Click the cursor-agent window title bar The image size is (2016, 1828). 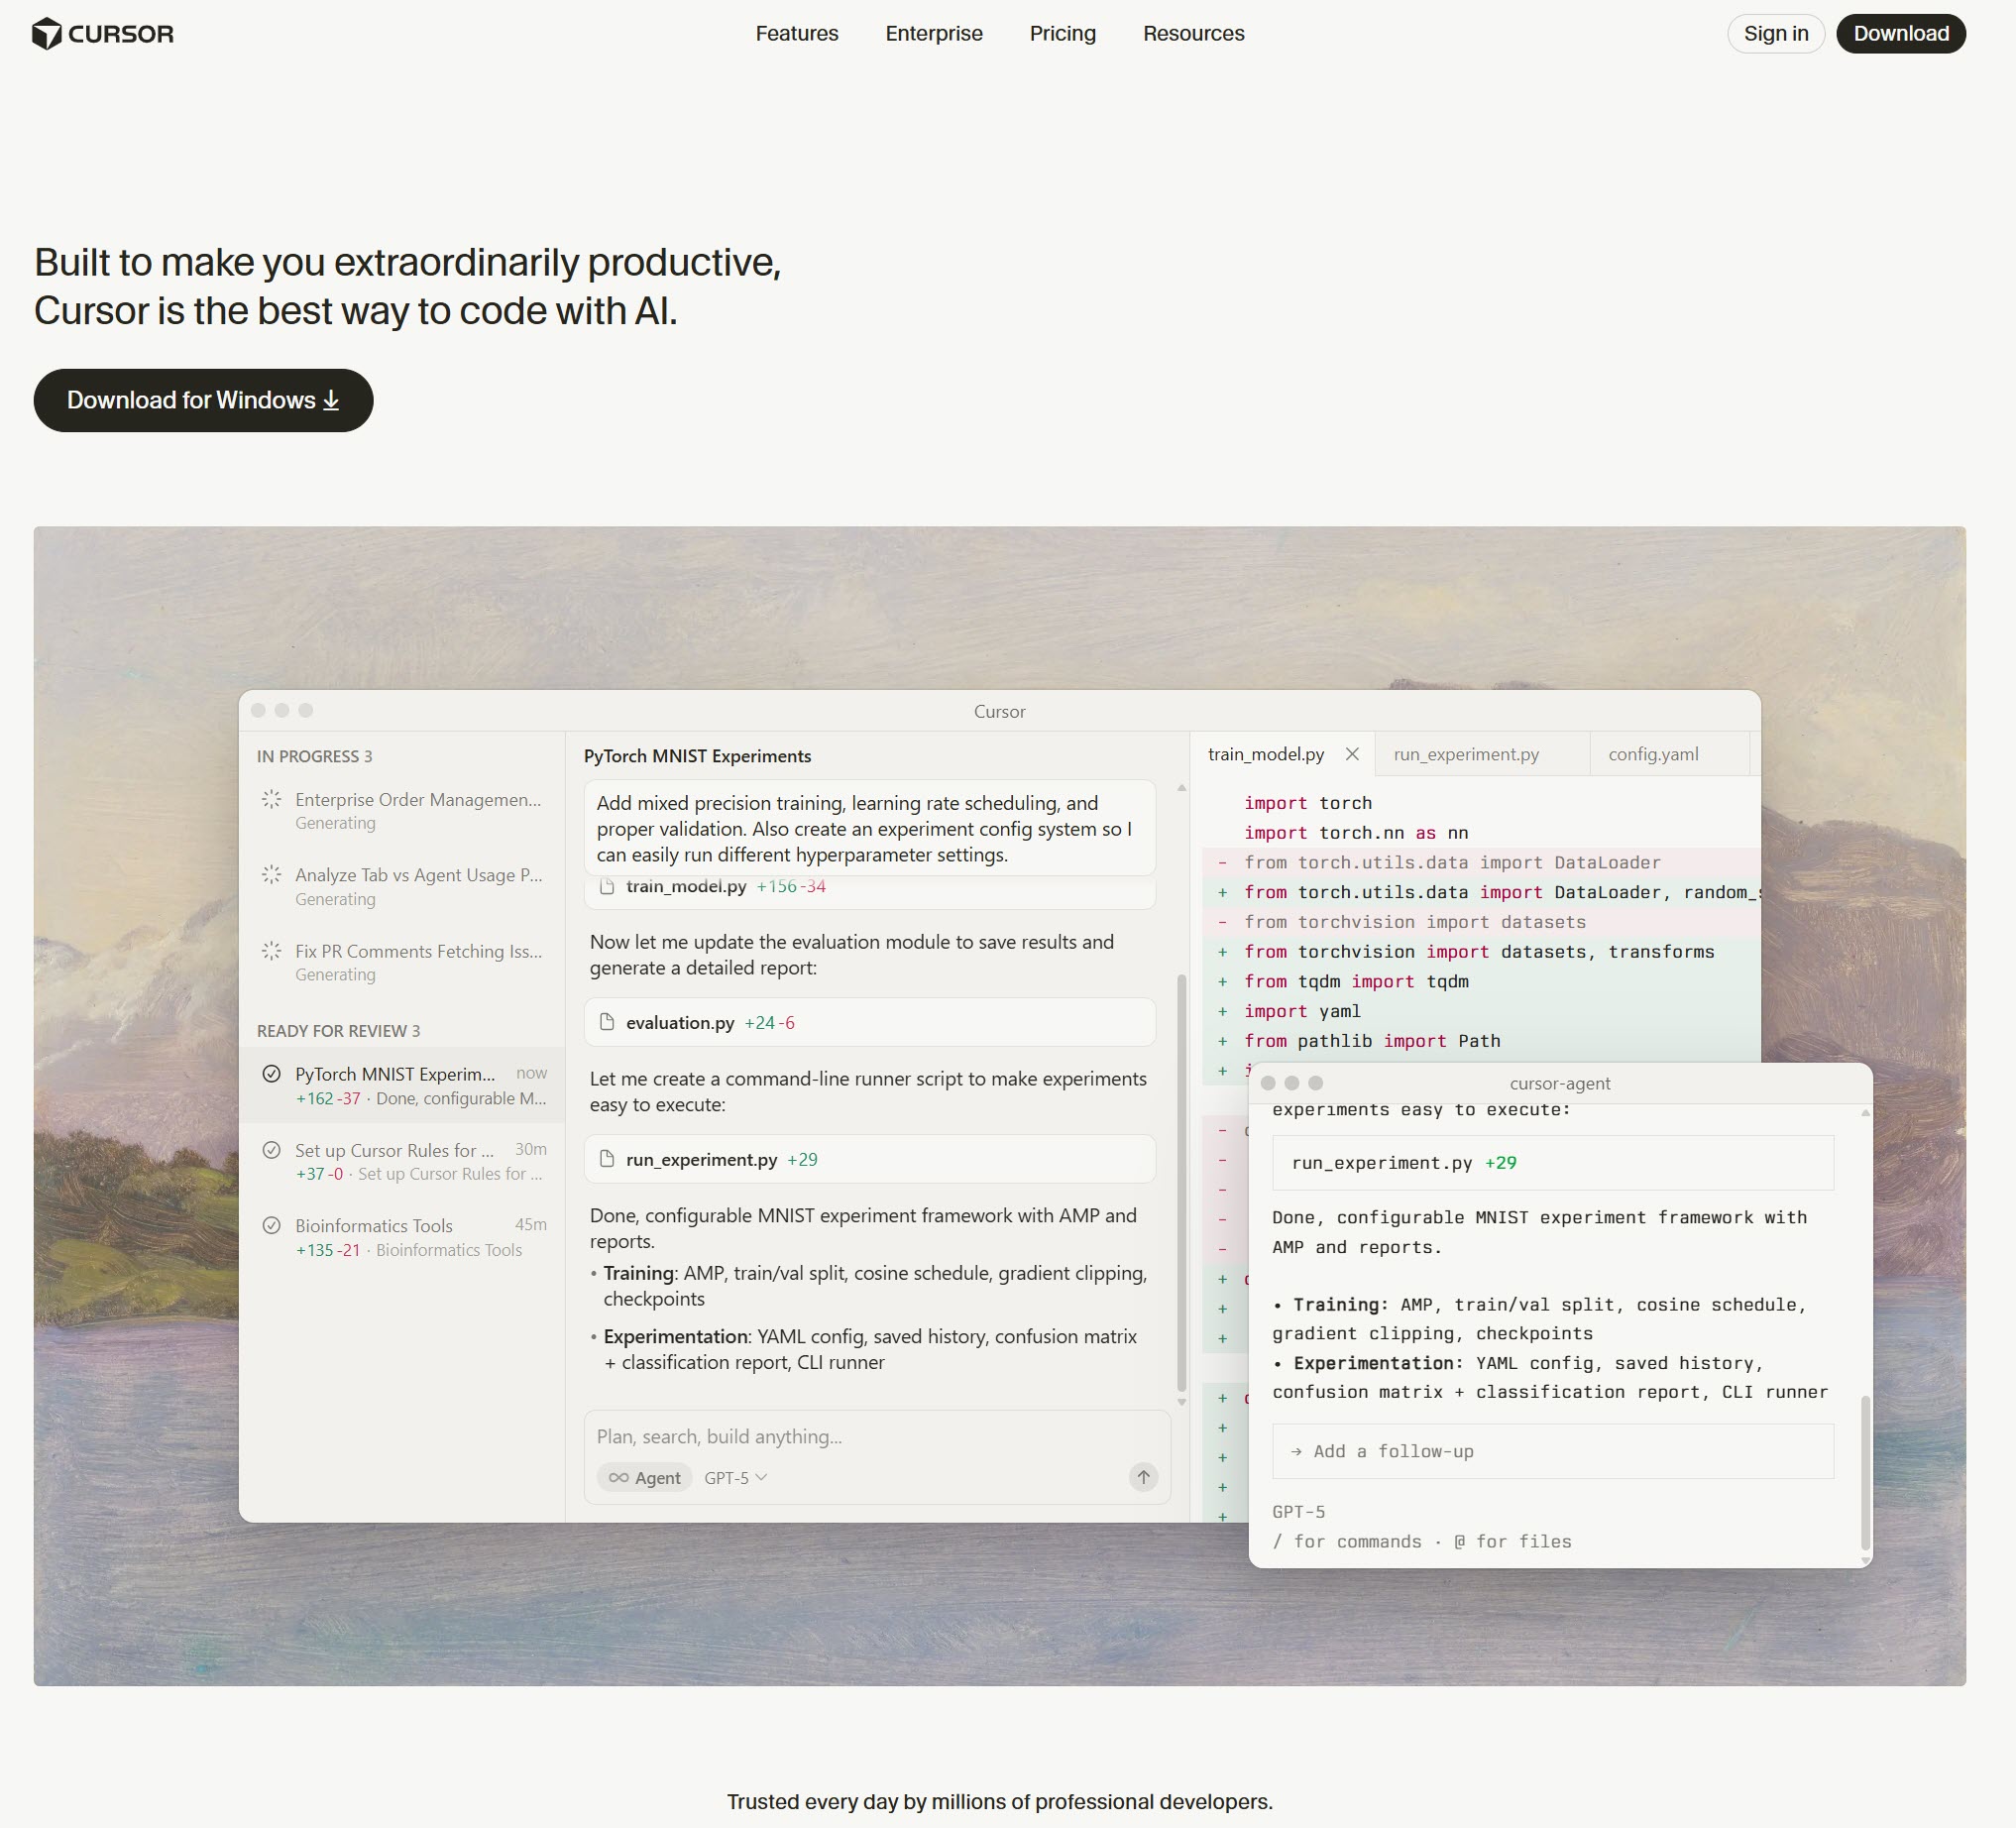pos(1560,1083)
